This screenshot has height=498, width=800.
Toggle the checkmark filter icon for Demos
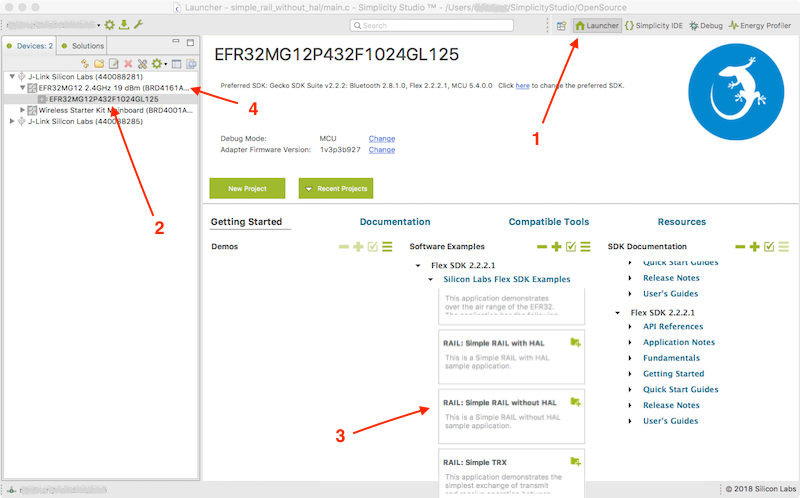(373, 247)
